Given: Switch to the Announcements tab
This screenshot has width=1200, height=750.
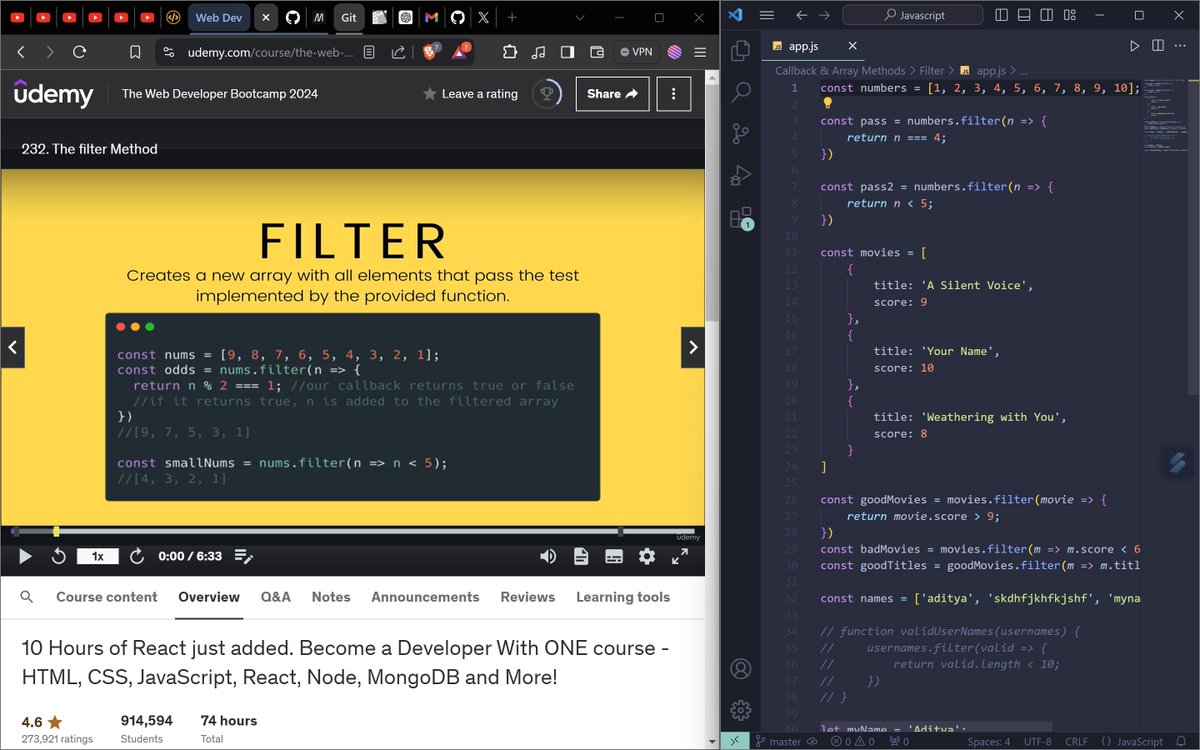Looking at the screenshot, I should tap(425, 597).
